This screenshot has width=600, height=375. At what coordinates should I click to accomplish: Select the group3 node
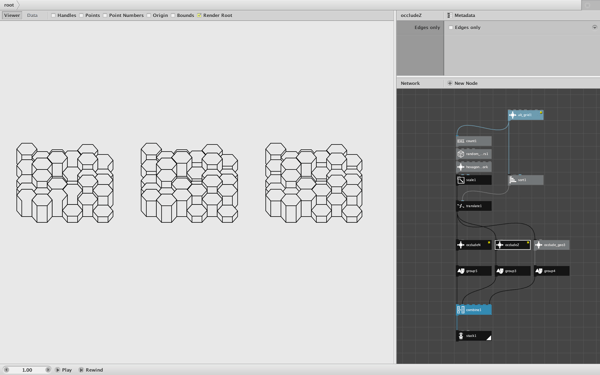click(513, 271)
